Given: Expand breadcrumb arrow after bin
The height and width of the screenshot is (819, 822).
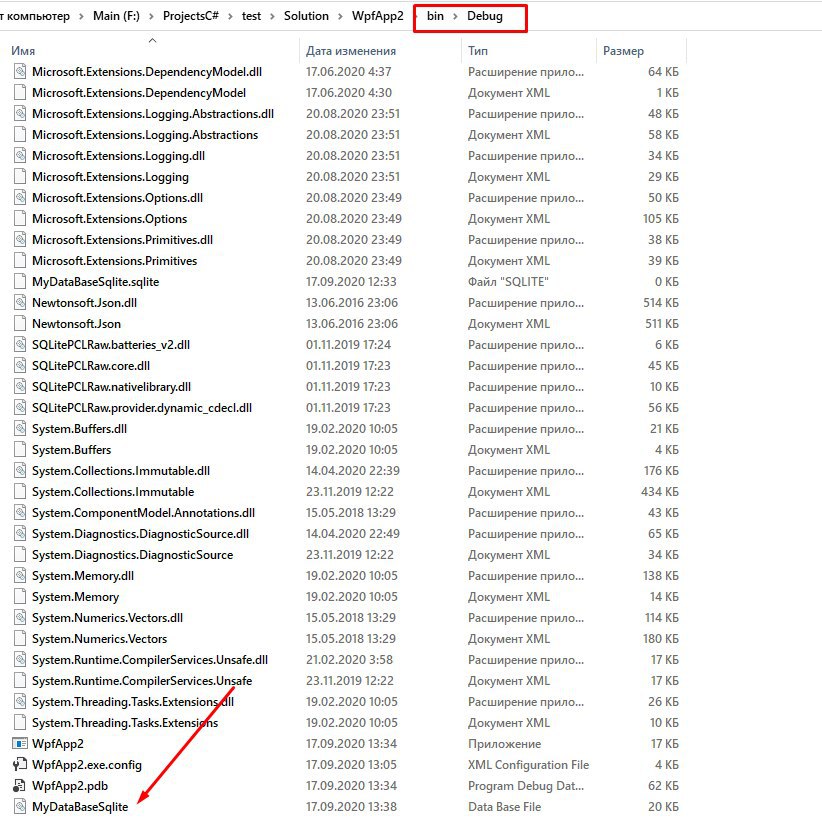Looking at the screenshot, I should coord(456,16).
